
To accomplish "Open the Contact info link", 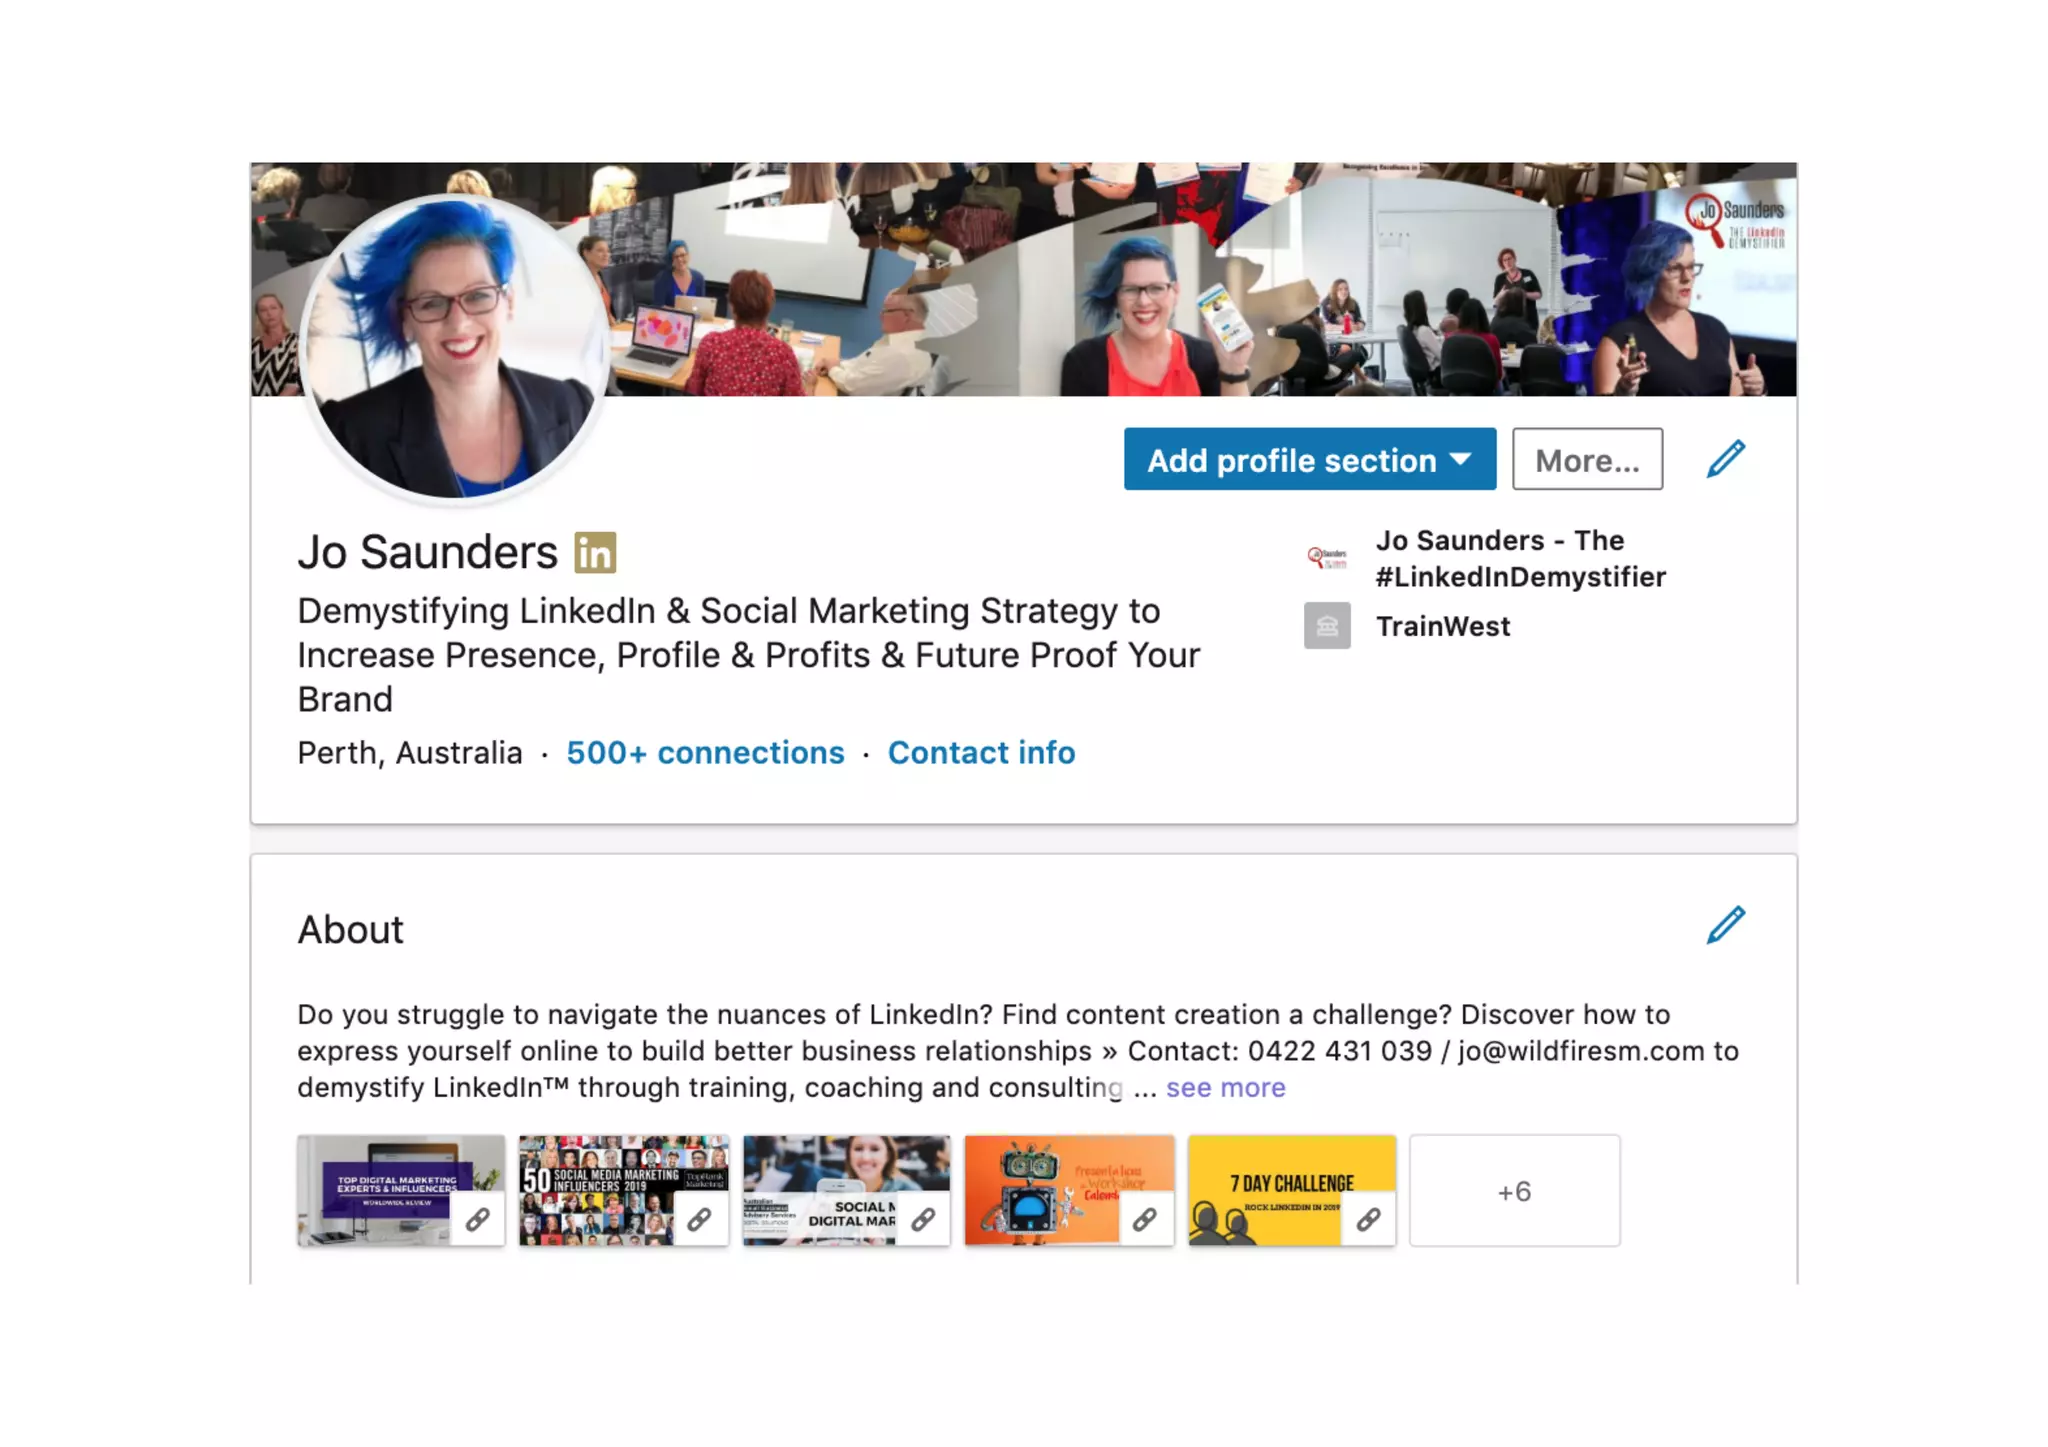I will [x=981, y=752].
